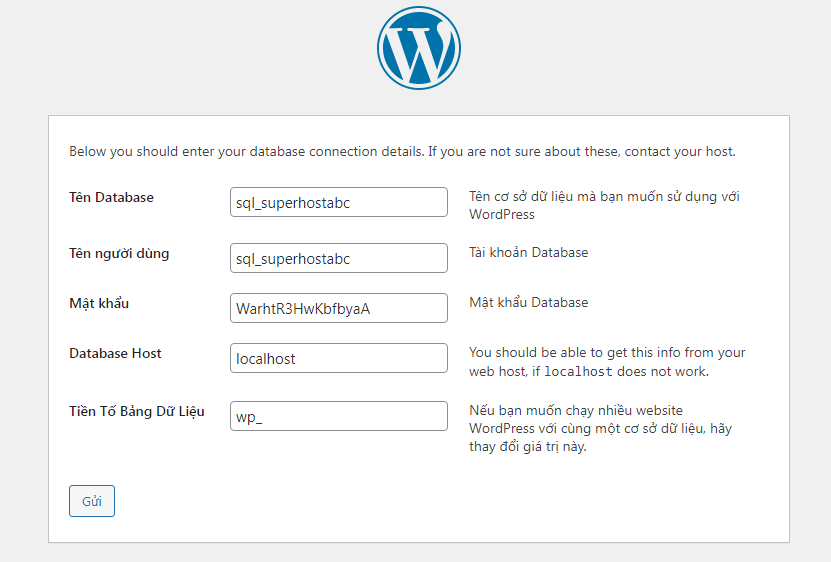The height and width of the screenshot is (562, 831).
Task: Click 'You should be able to get' hint
Action: click(607, 353)
